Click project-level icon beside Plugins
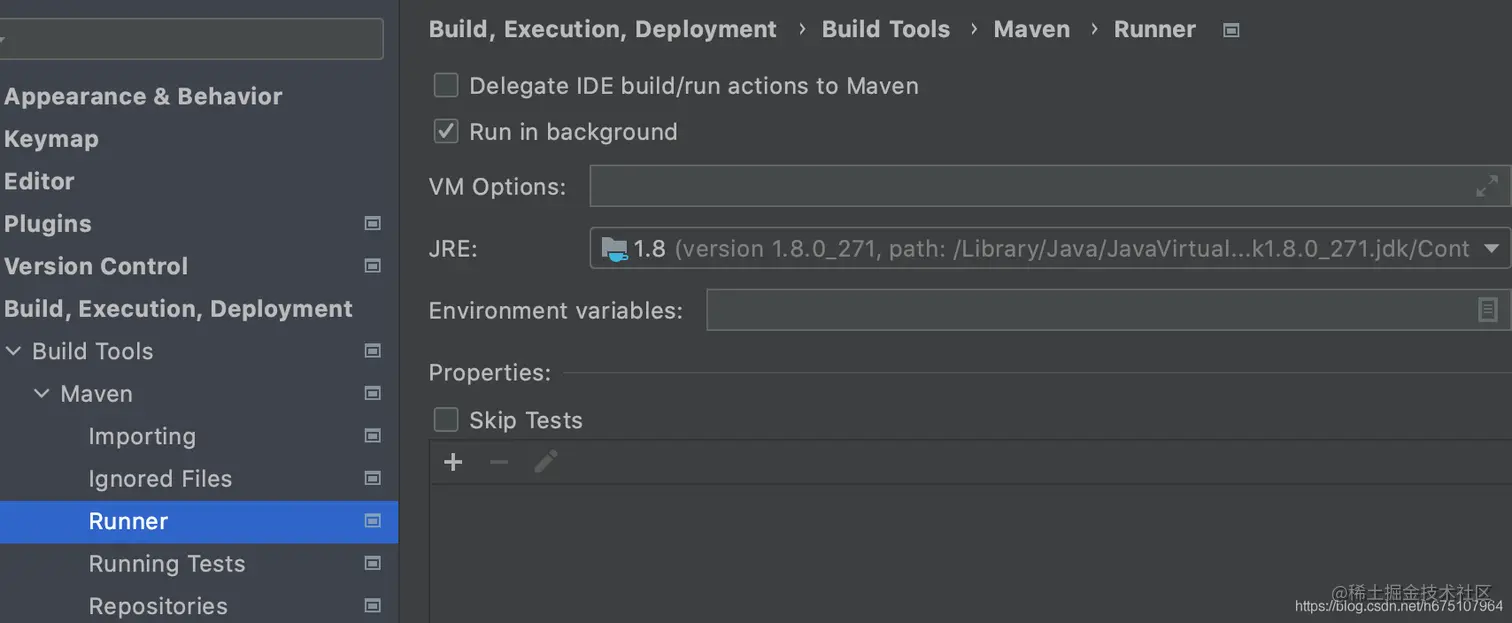The image size is (1512, 623). (x=373, y=224)
